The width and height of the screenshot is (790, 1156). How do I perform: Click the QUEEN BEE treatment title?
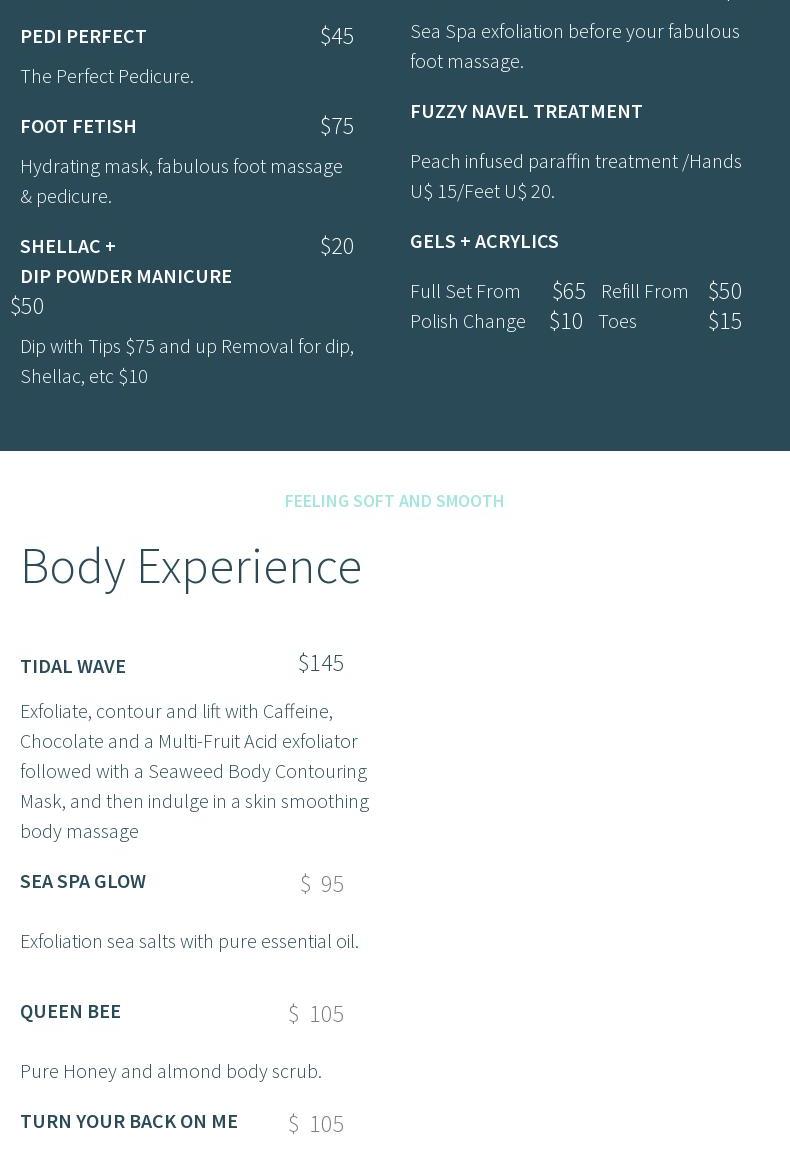tap(70, 1011)
